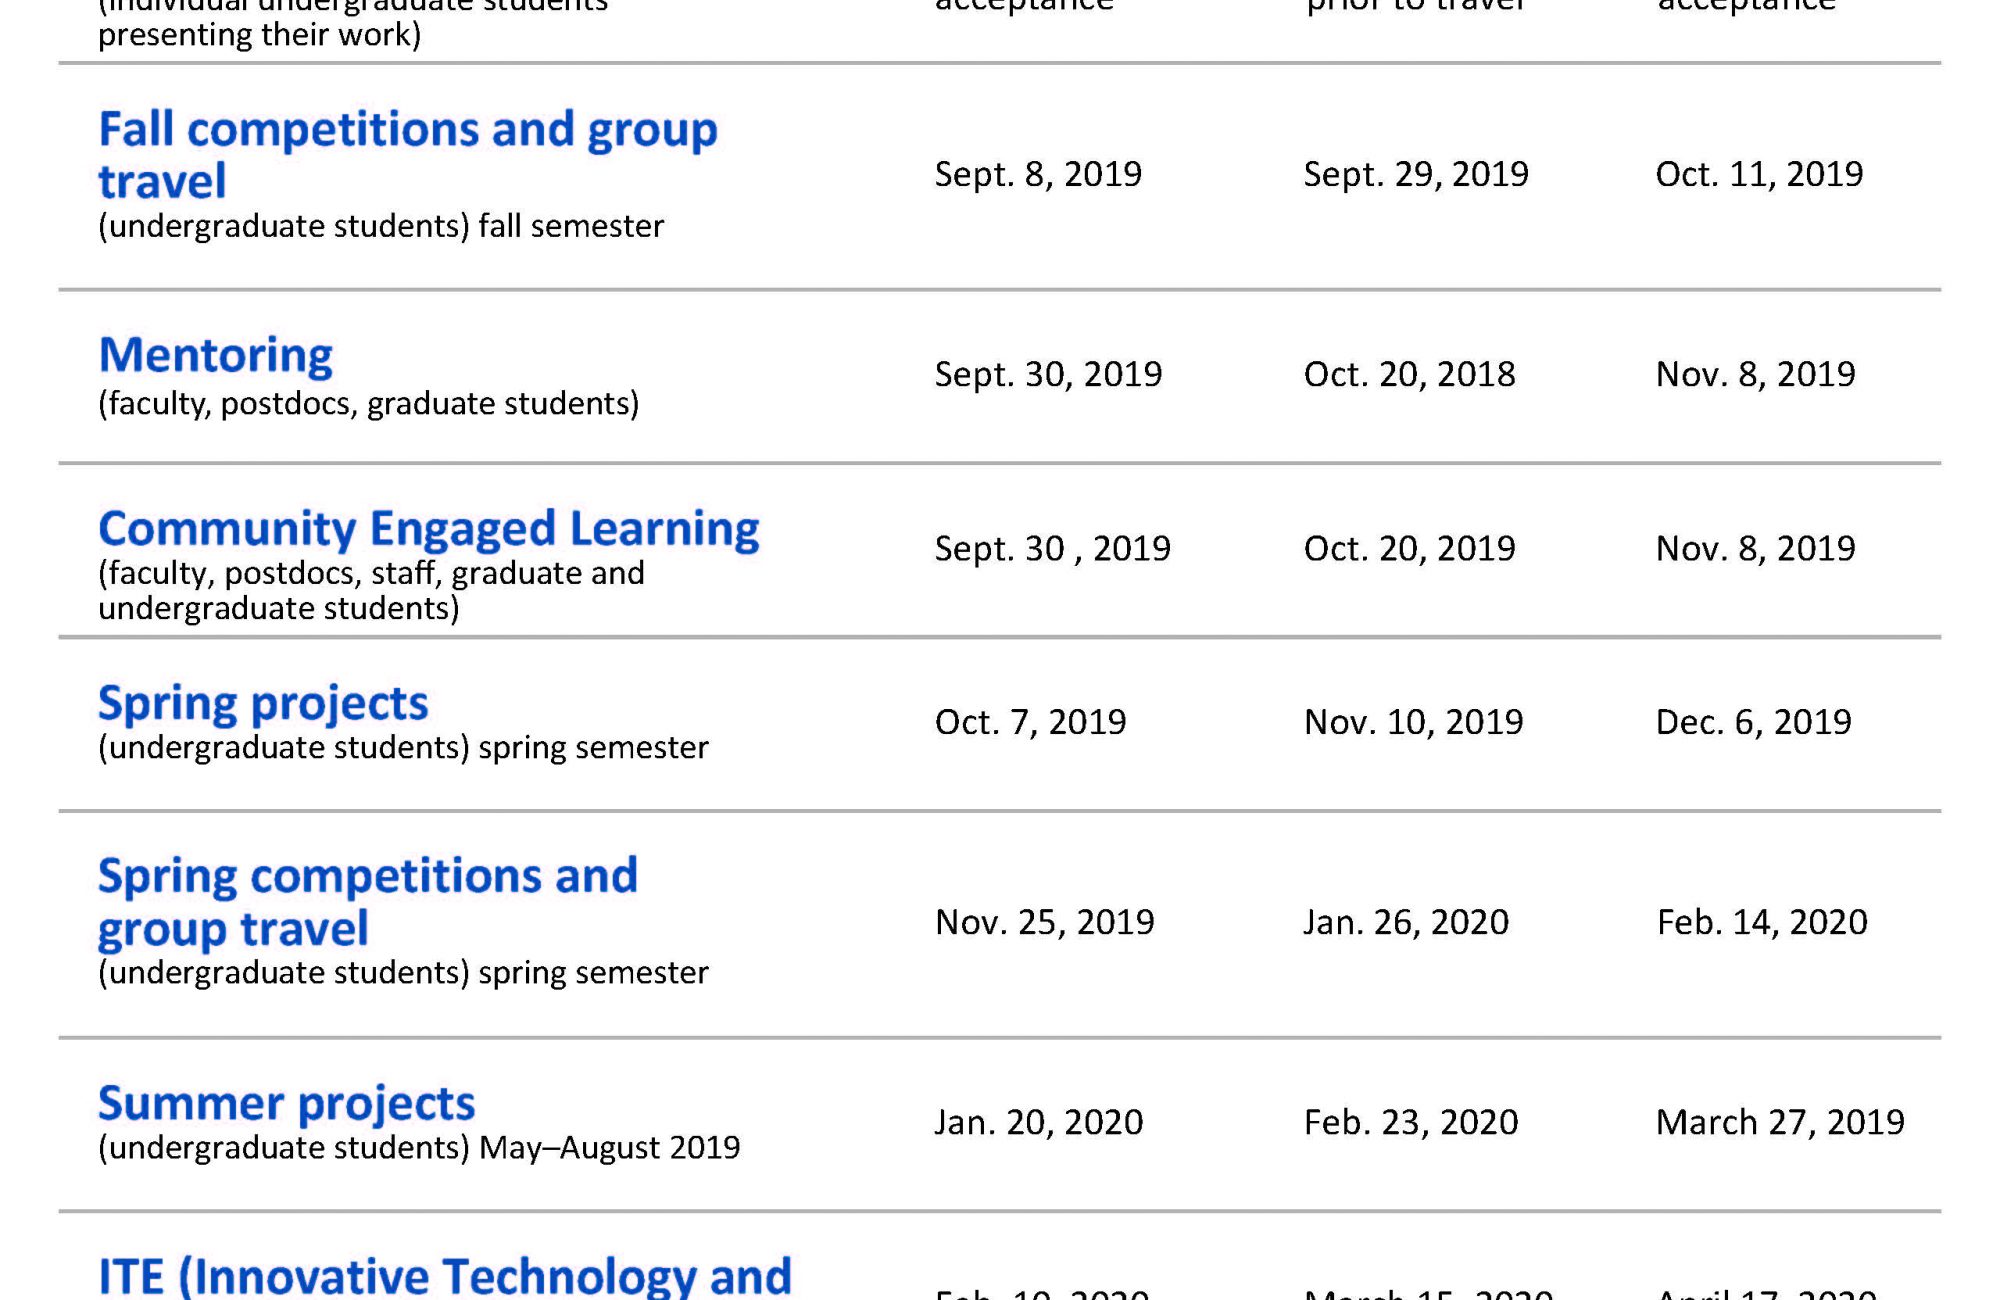Click the Nov. 25, 2019 date
The height and width of the screenshot is (1300, 2000).
pos(1044,923)
